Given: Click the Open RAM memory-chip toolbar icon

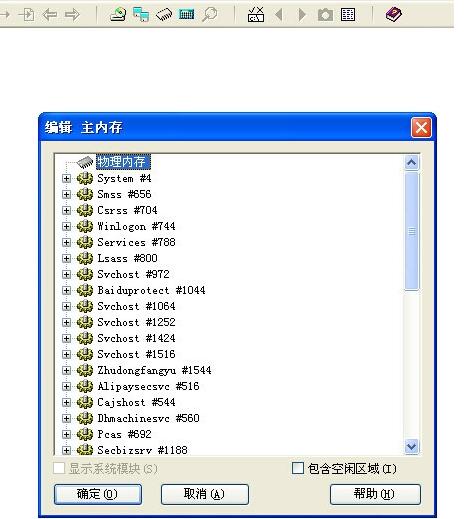Looking at the screenshot, I should [164, 15].
